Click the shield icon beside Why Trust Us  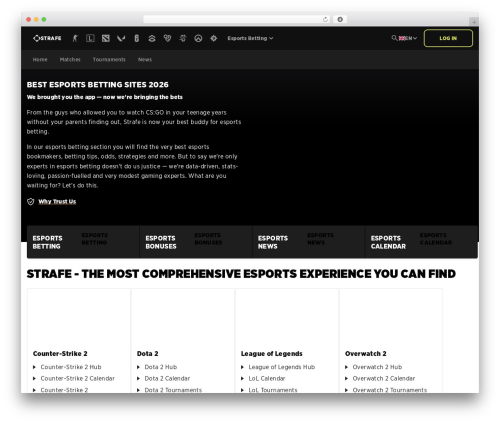pyautogui.click(x=31, y=202)
